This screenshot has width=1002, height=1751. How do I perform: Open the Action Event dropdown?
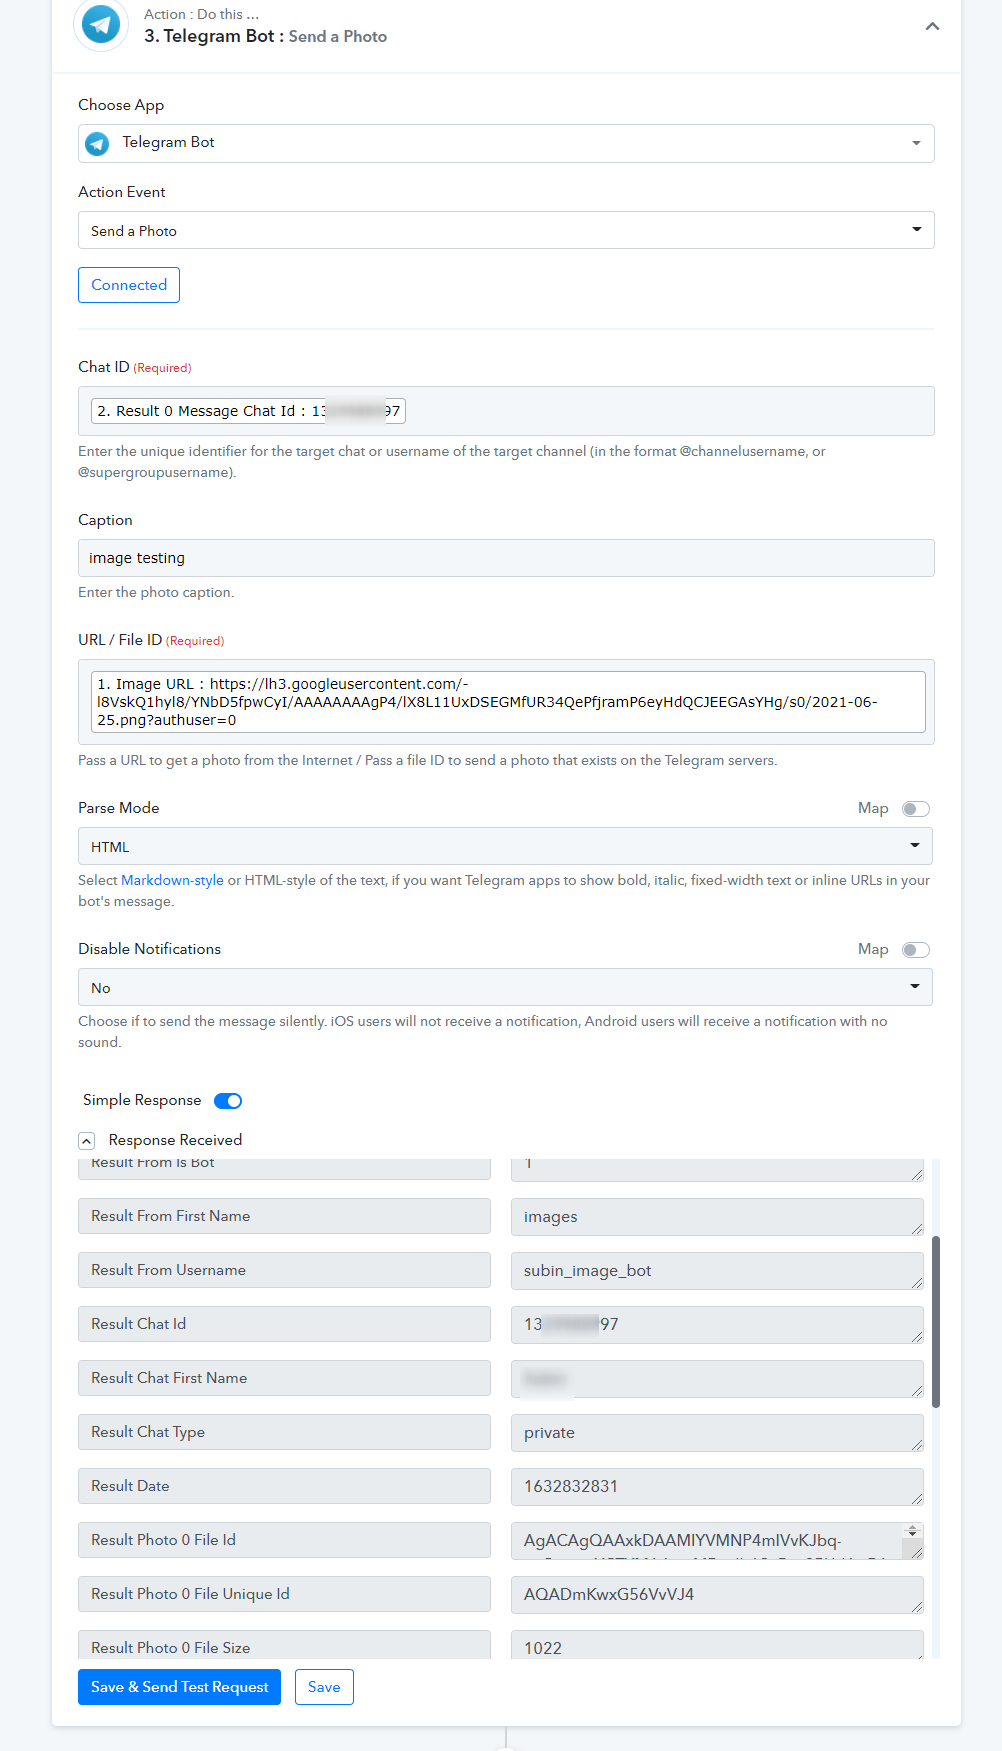pyautogui.click(x=506, y=230)
